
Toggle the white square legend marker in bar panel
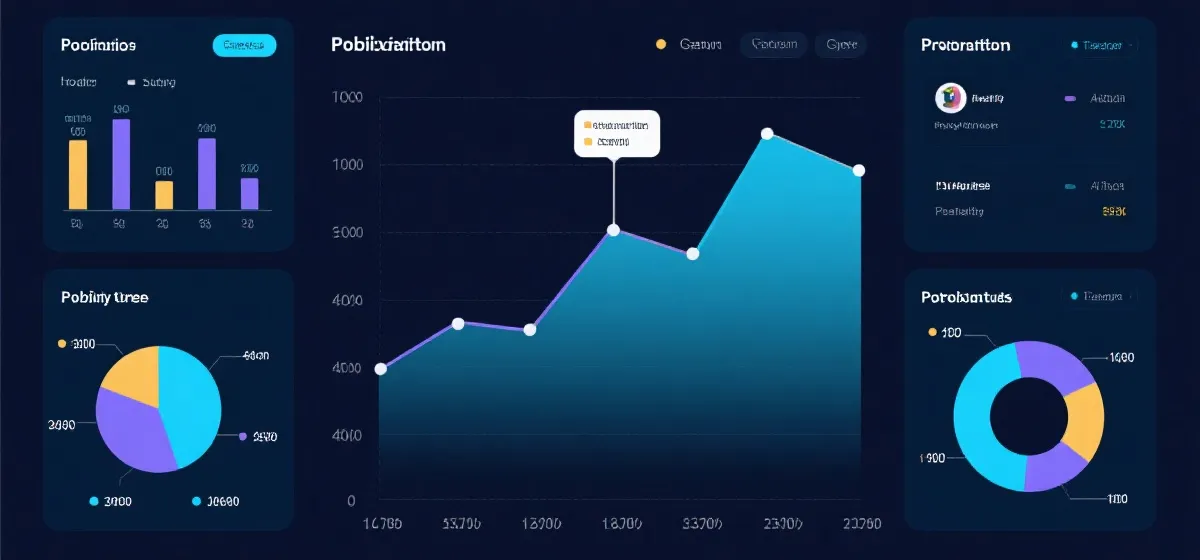pyautogui.click(x=130, y=83)
